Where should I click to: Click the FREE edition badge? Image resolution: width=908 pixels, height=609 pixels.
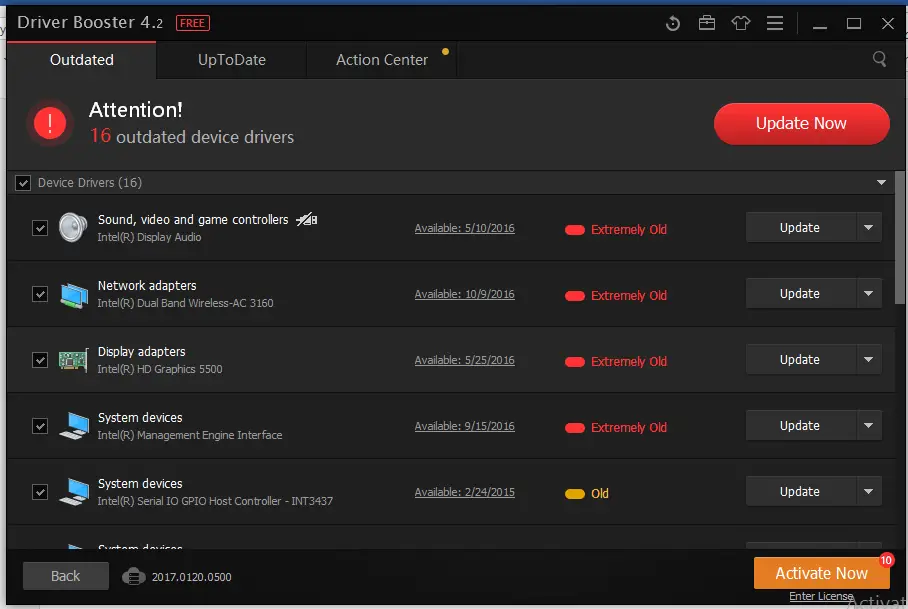point(192,23)
